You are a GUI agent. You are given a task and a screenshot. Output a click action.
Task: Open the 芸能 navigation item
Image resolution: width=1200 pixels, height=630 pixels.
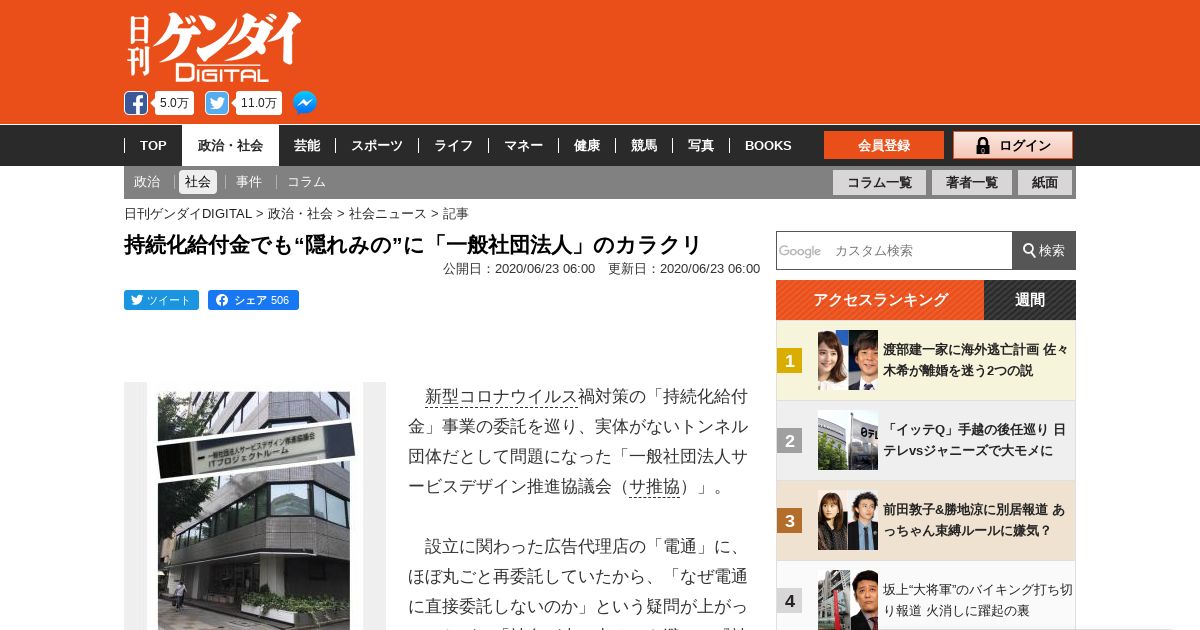pos(307,145)
